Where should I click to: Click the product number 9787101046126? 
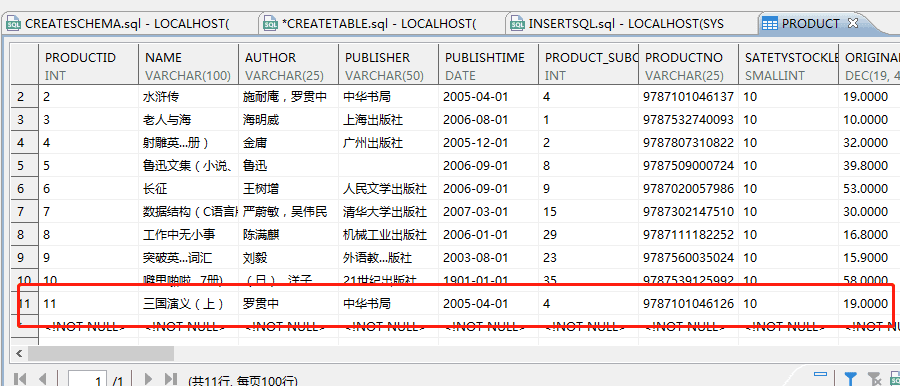(688, 303)
